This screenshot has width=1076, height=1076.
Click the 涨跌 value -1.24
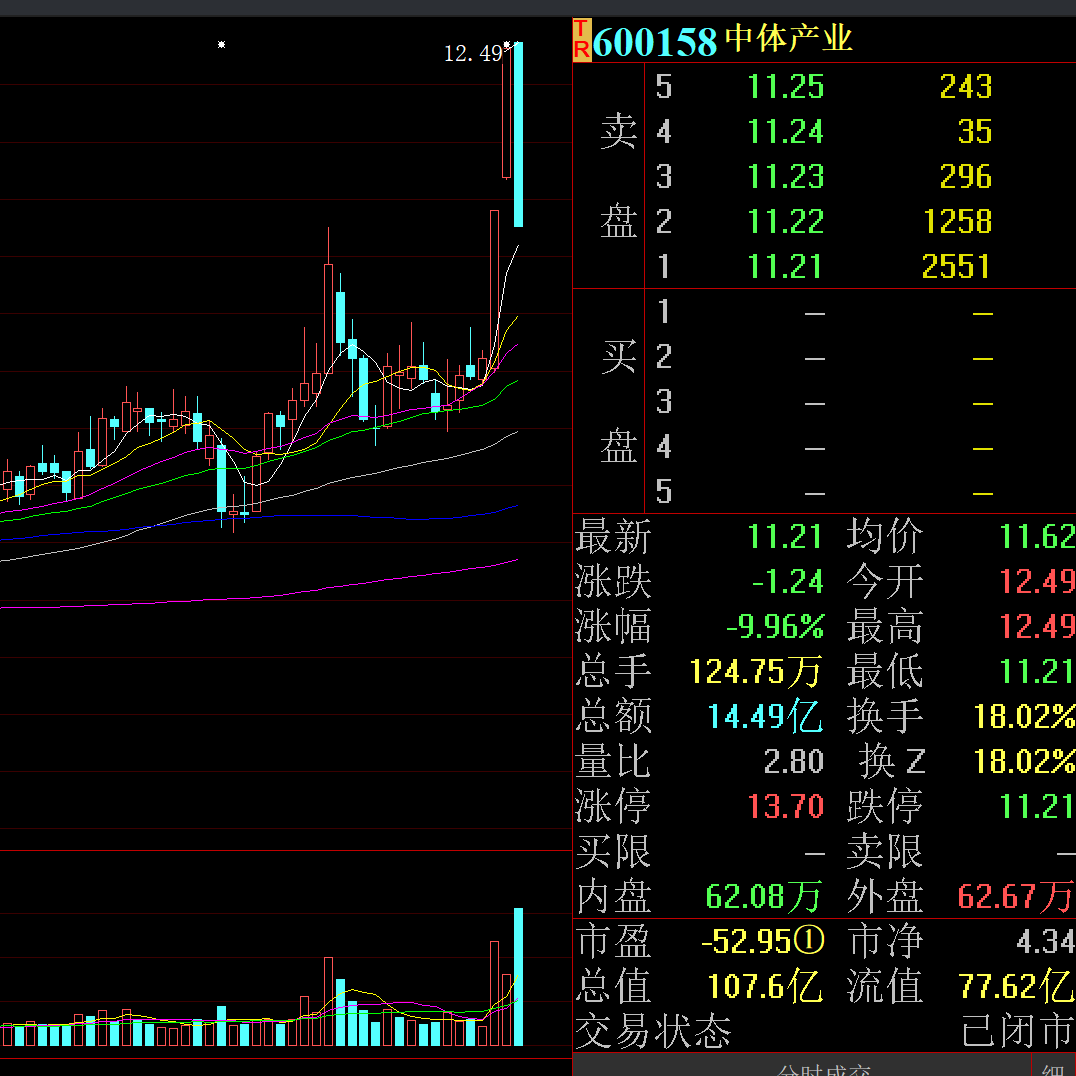787,582
